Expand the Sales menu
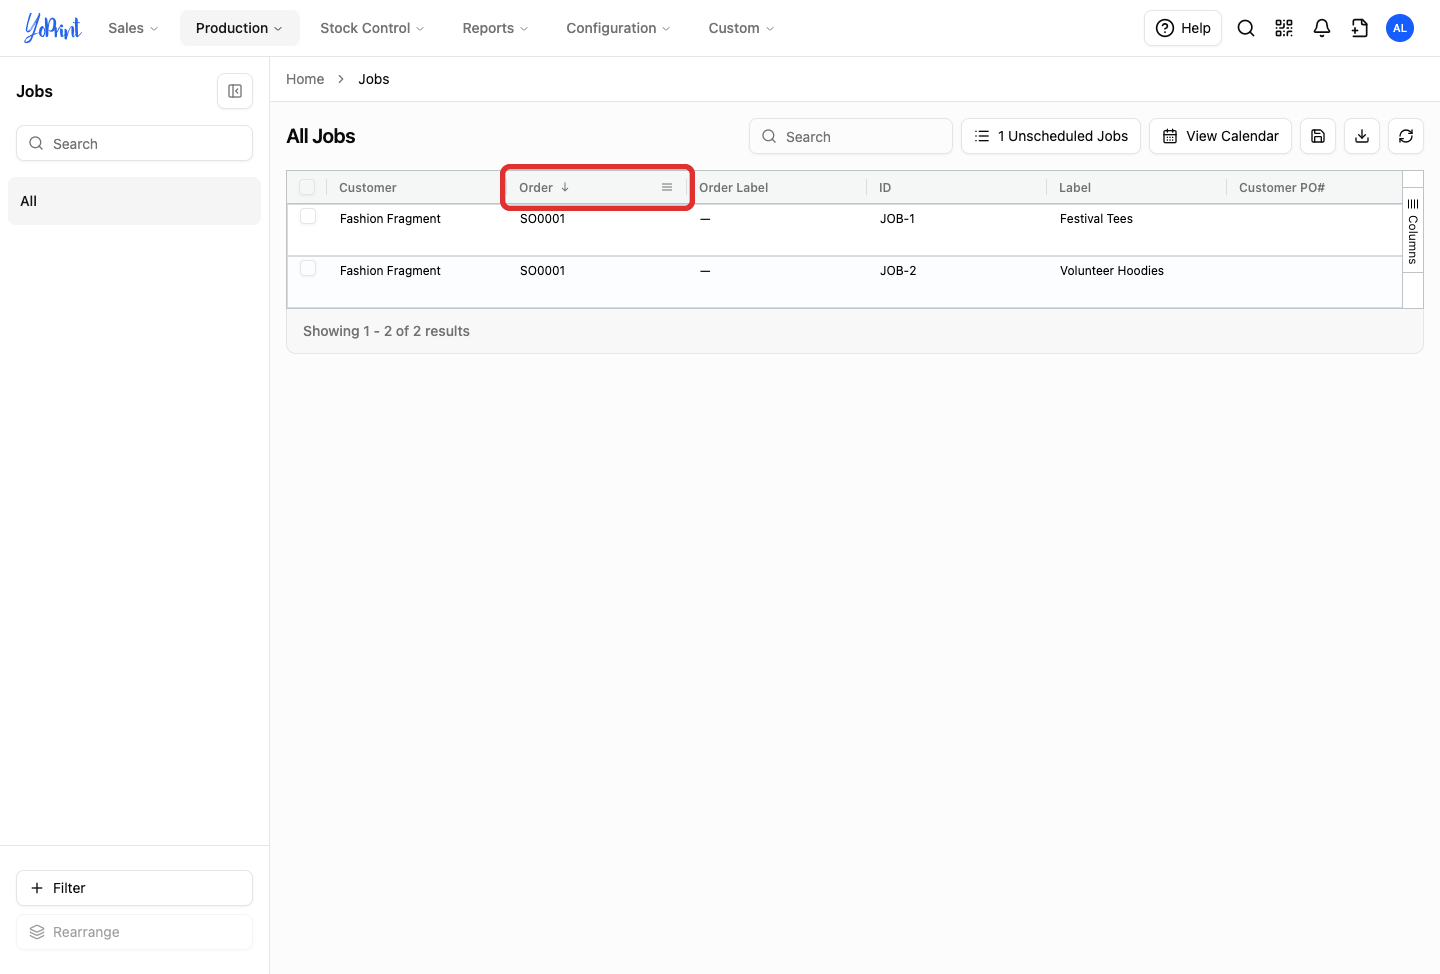This screenshot has height=974, width=1440. tap(133, 28)
